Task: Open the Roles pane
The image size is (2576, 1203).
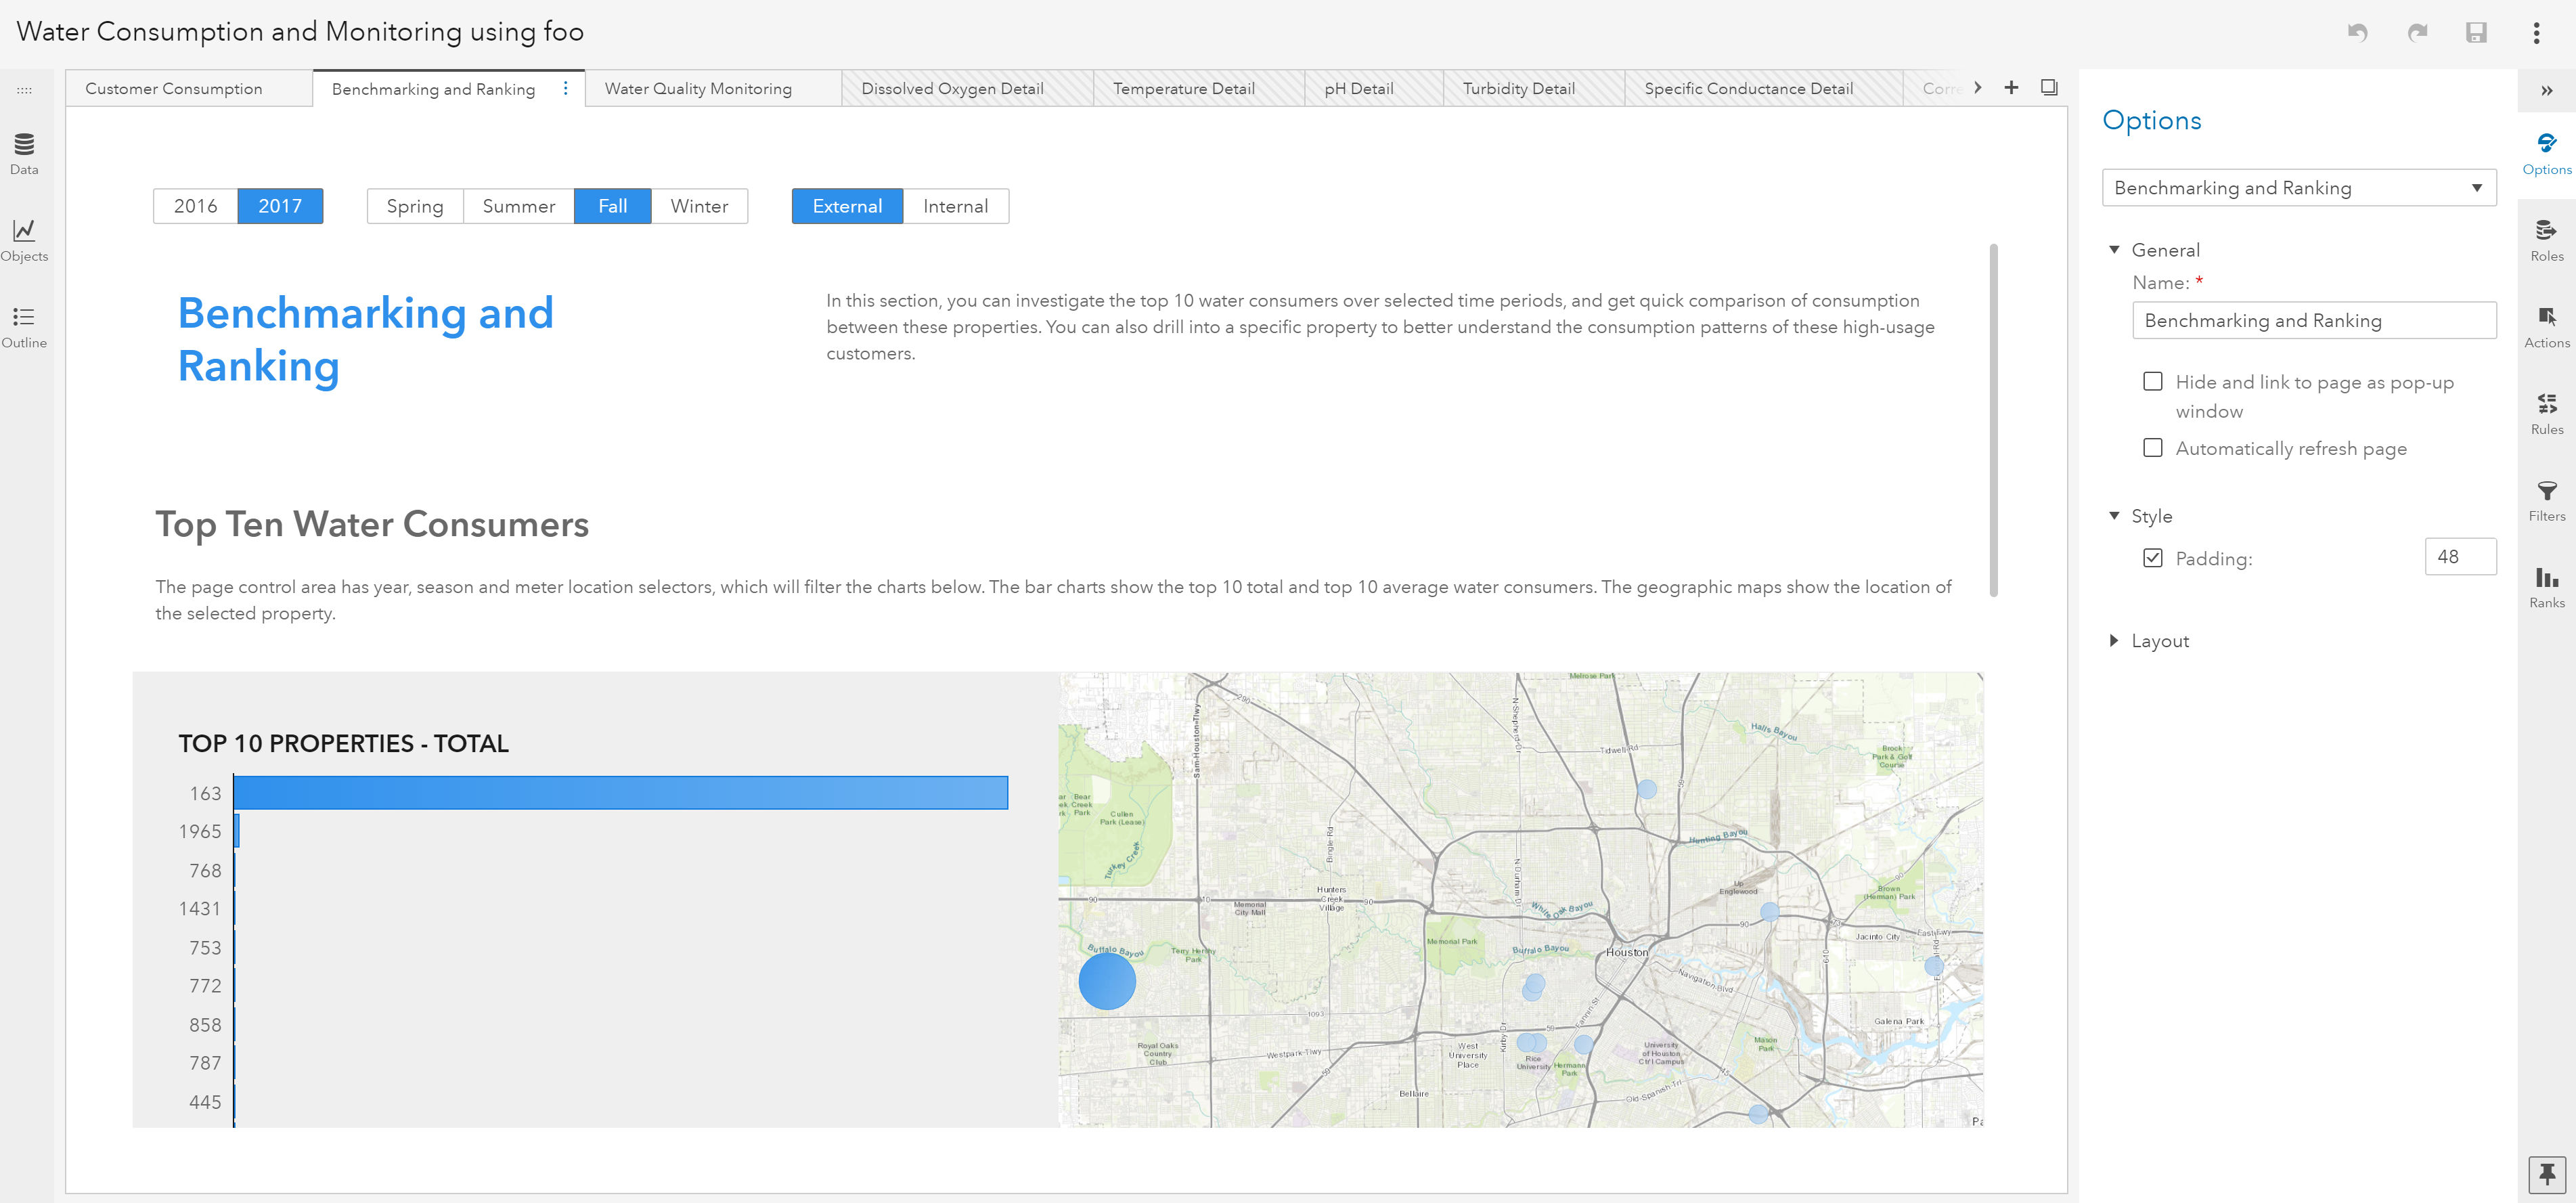Action: [x=2546, y=240]
